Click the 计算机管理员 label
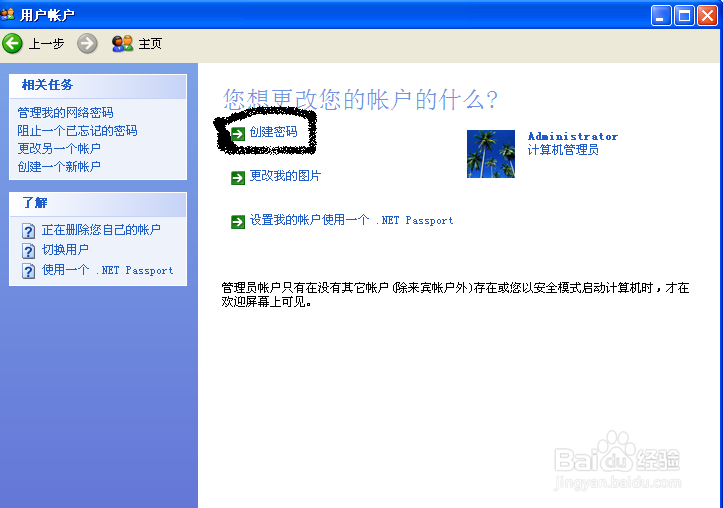 pyautogui.click(x=563, y=150)
